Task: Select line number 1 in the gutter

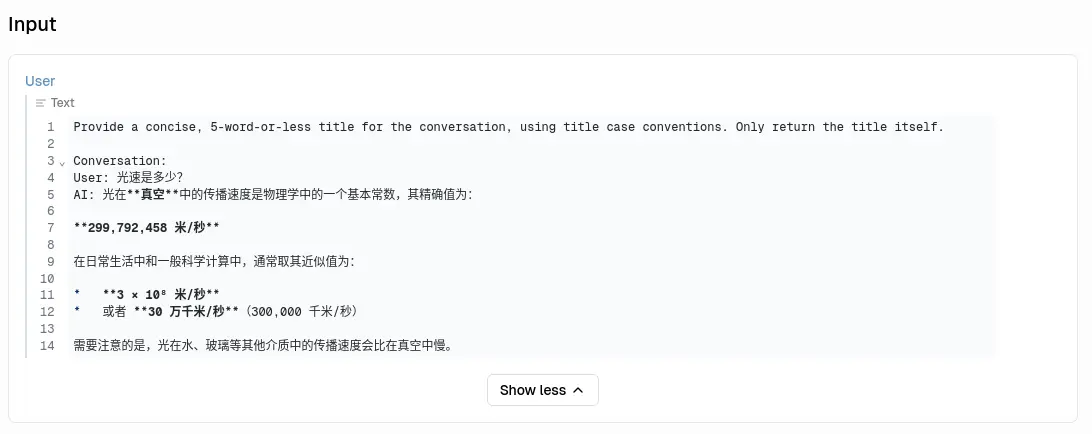Action: coord(49,127)
